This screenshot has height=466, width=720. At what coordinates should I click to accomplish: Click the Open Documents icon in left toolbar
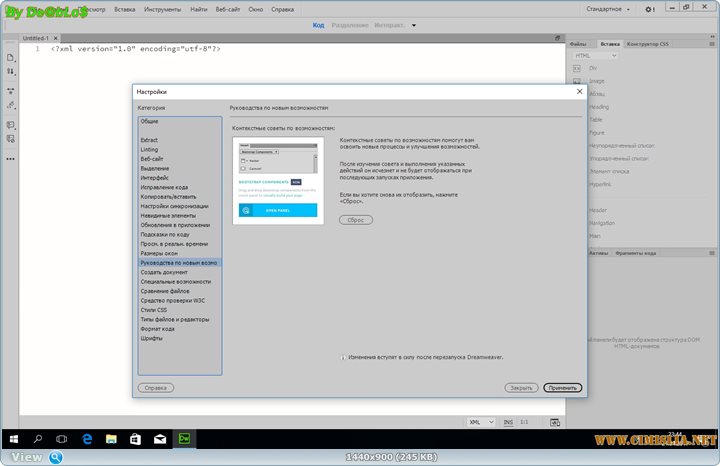[x=11, y=57]
